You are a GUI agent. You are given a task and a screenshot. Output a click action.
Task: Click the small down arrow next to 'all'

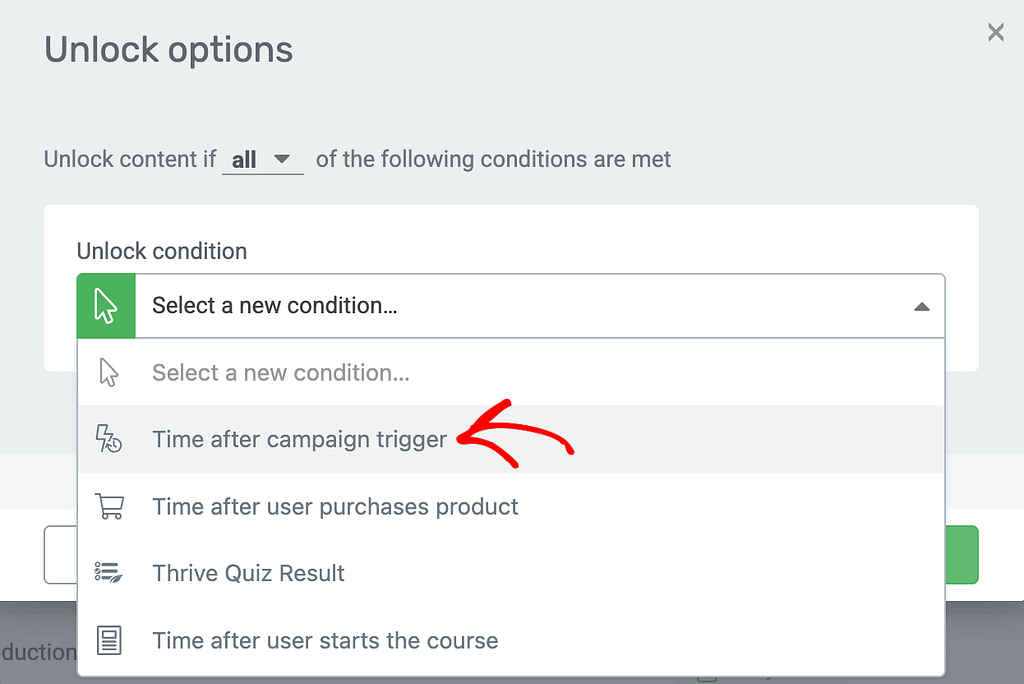tap(281, 159)
